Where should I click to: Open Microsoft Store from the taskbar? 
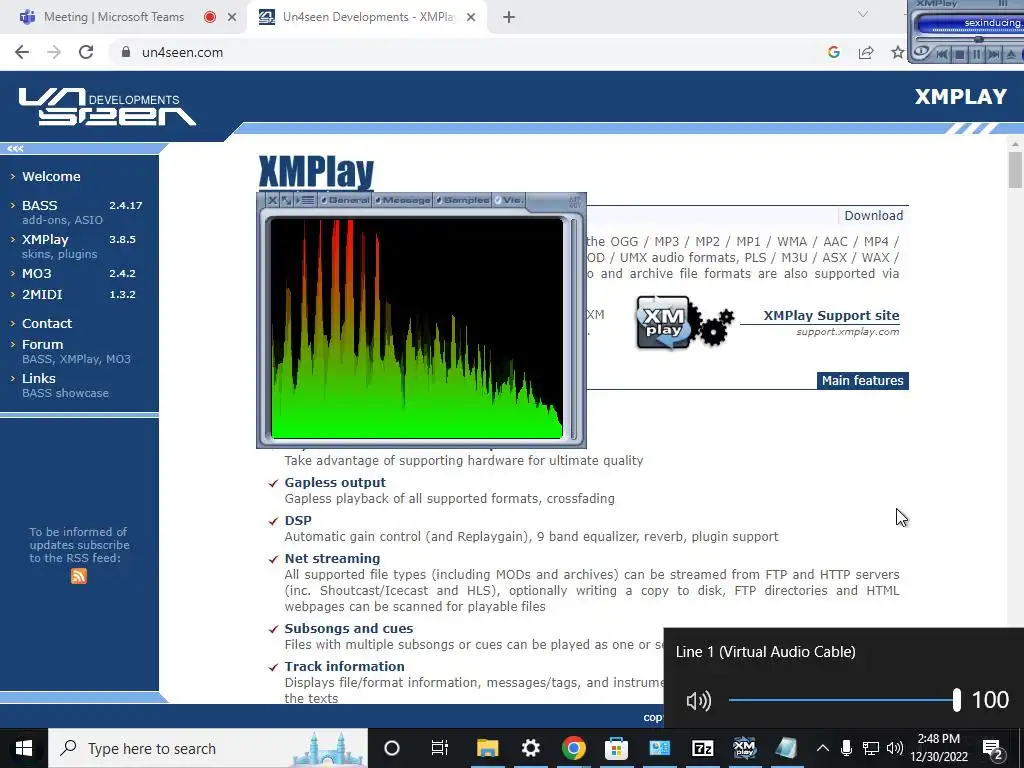(616, 748)
